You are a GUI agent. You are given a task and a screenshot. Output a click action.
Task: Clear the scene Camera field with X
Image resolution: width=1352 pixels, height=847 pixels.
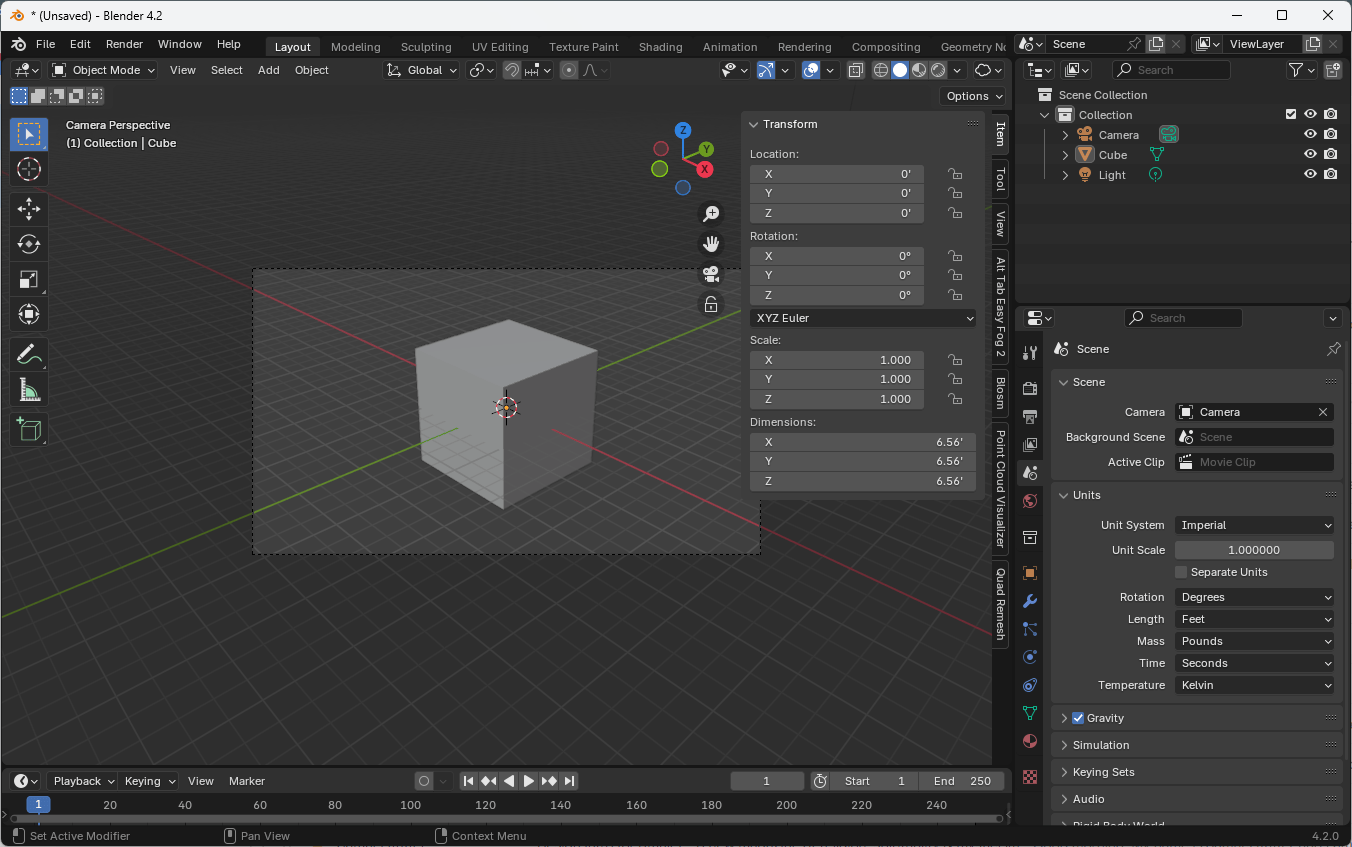[x=1323, y=412]
